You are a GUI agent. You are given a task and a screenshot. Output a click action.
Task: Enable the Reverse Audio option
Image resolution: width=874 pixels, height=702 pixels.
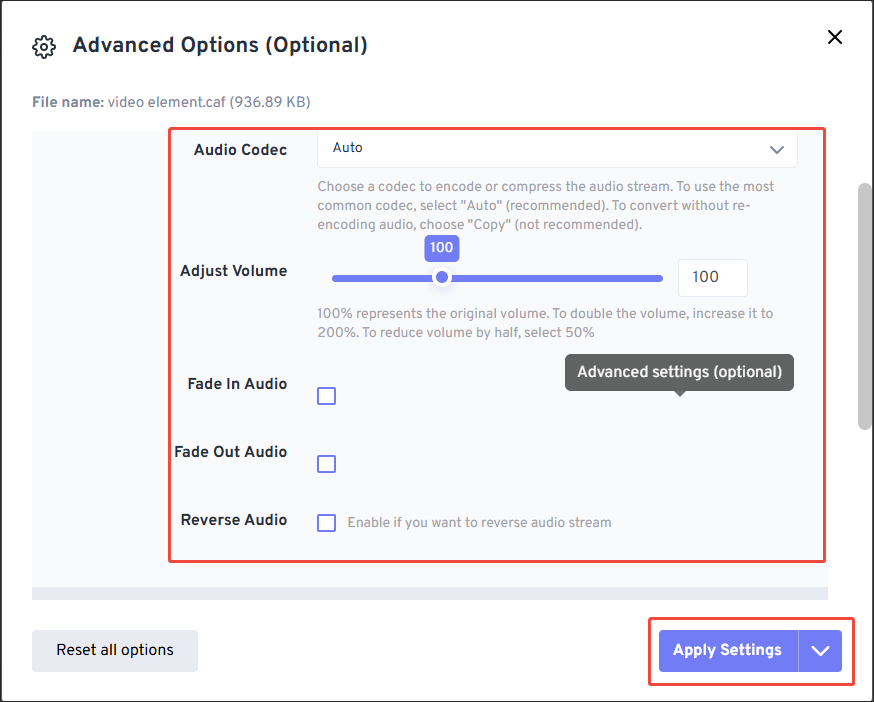(x=326, y=523)
